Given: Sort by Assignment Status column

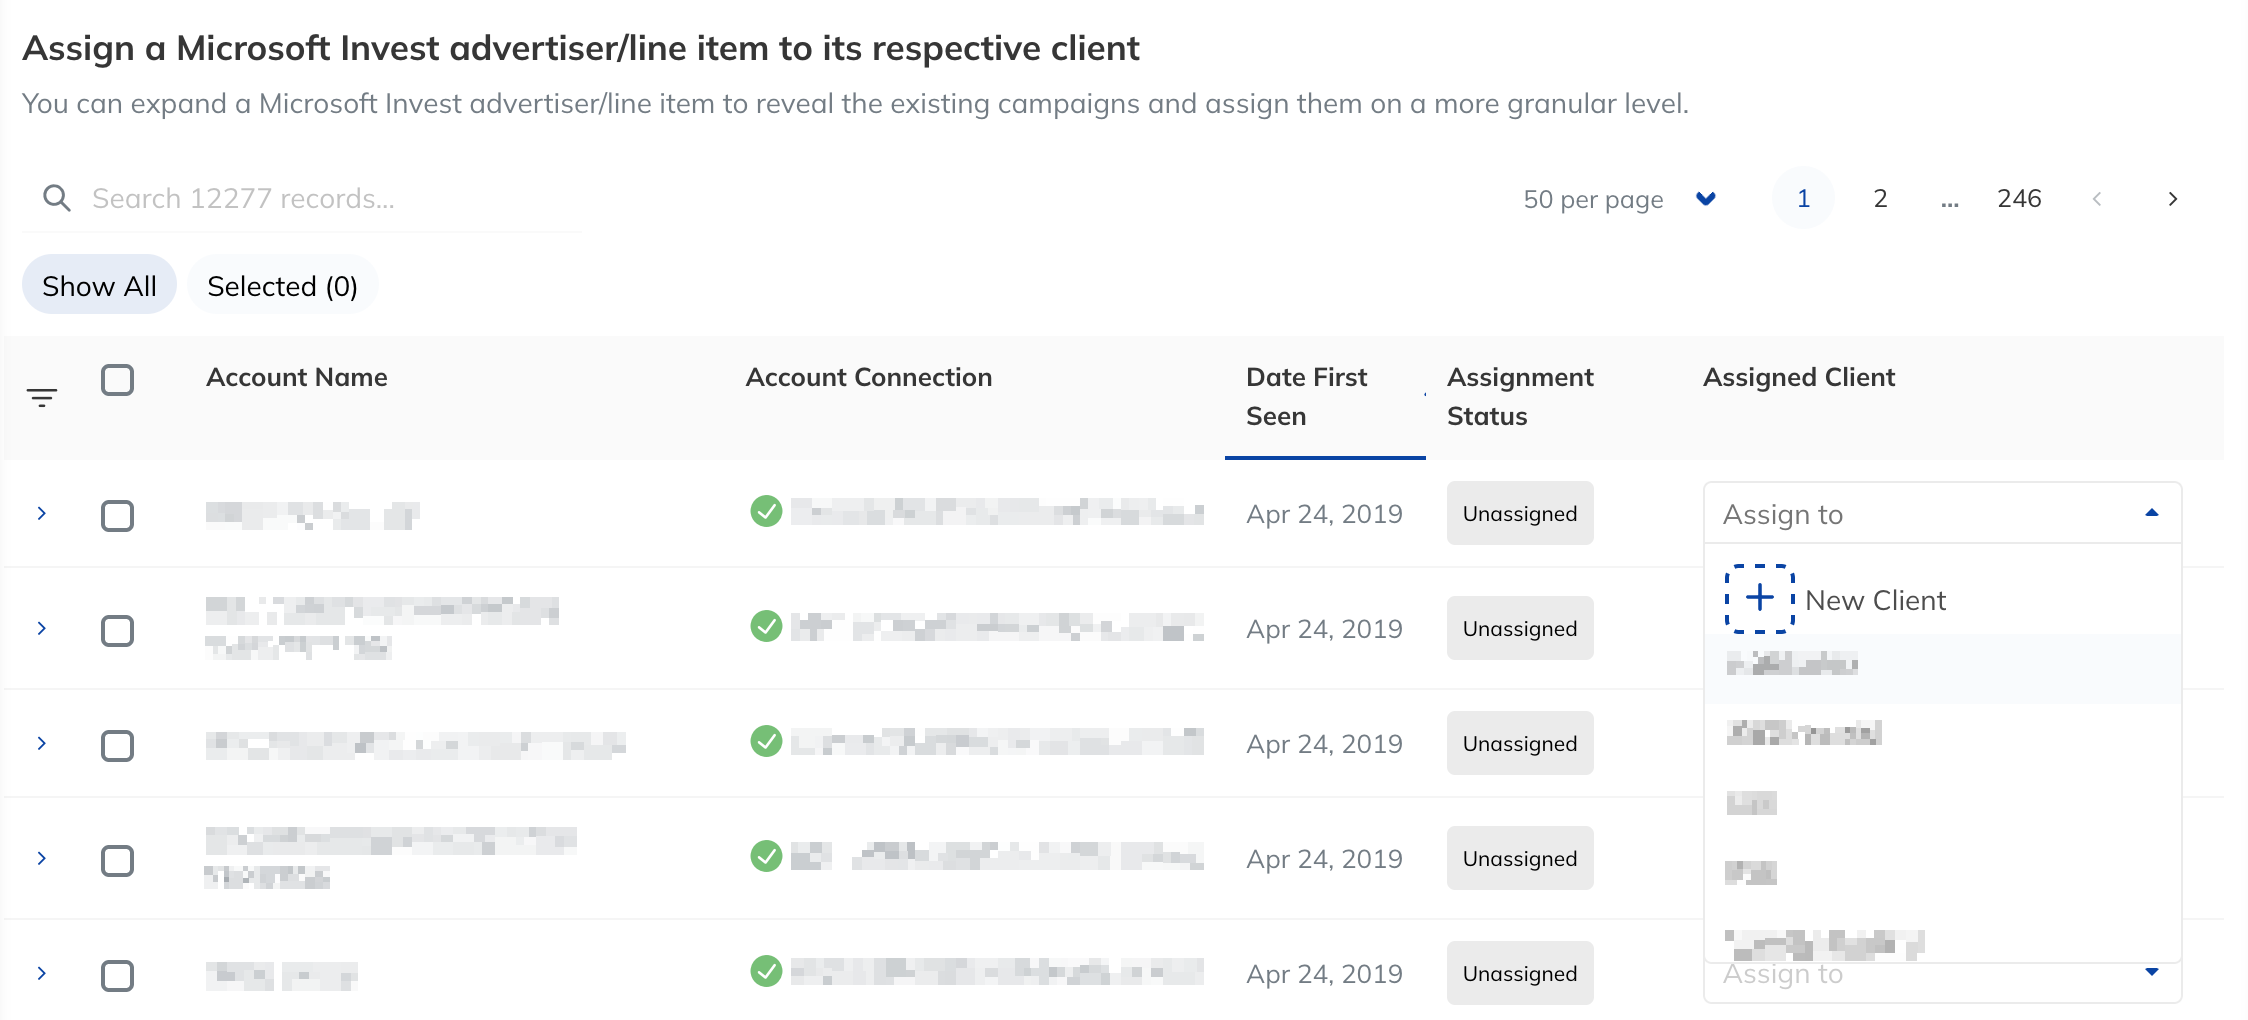Looking at the screenshot, I should pyautogui.click(x=1520, y=396).
